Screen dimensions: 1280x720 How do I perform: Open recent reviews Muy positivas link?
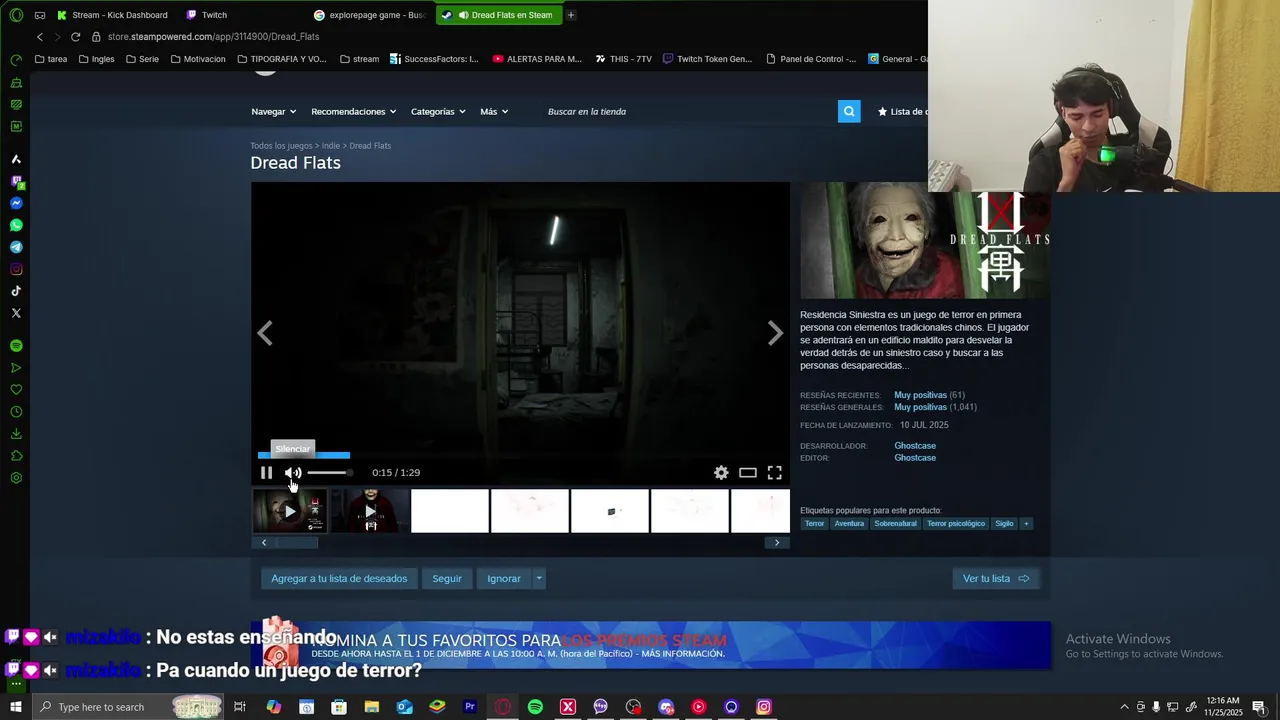click(920, 395)
